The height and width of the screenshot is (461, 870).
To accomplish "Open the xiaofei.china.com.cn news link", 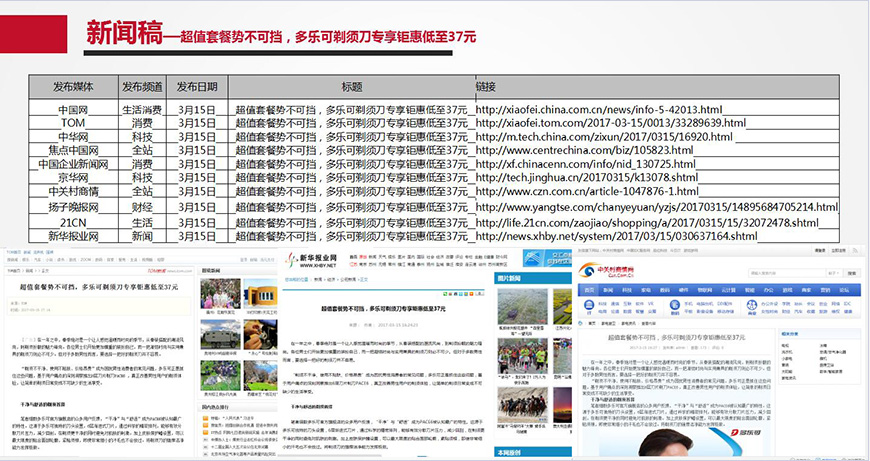I will (x=599, y=109).
